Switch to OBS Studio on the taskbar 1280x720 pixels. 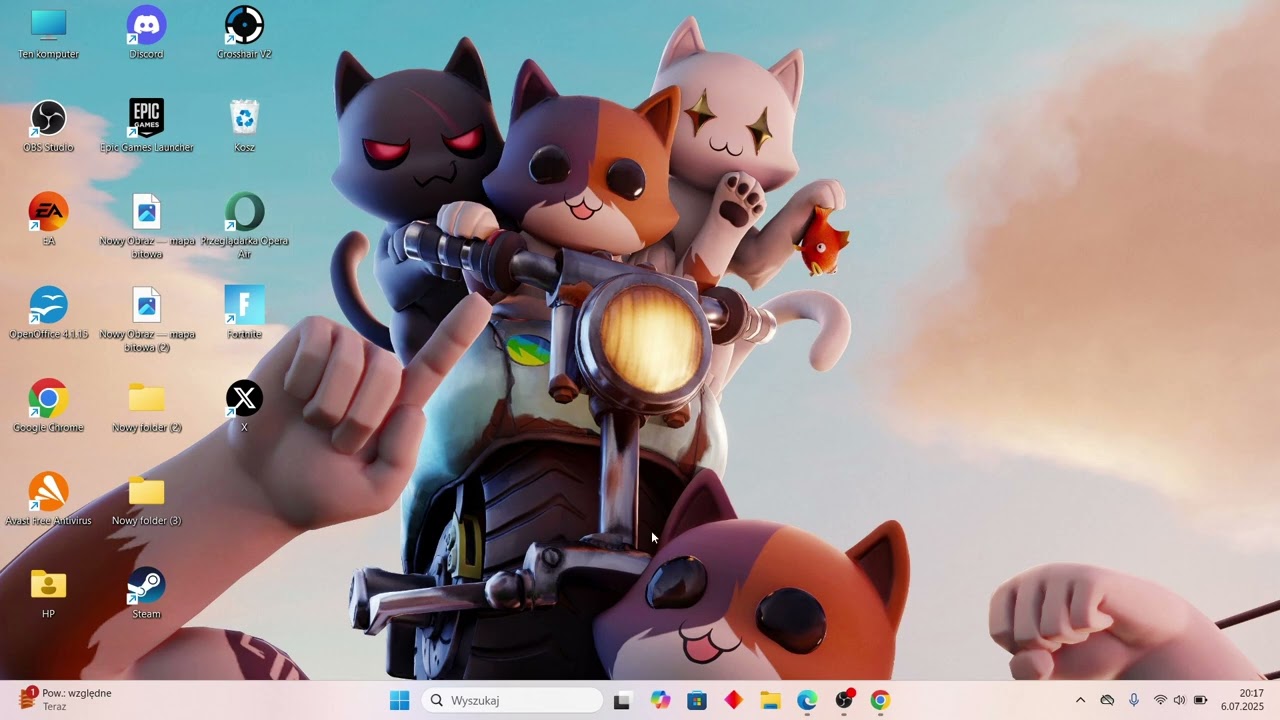(x=844, y=700)
